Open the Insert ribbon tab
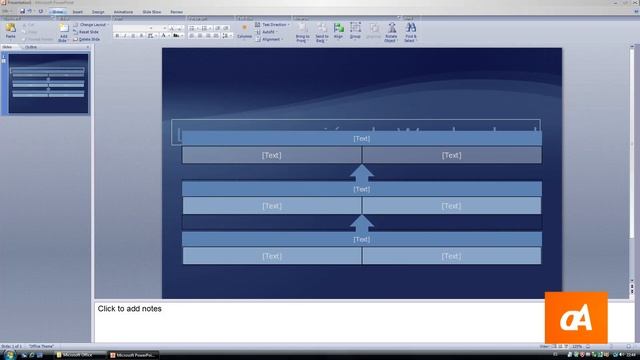The width and height of the screenshot is (640, 360). 78,12
